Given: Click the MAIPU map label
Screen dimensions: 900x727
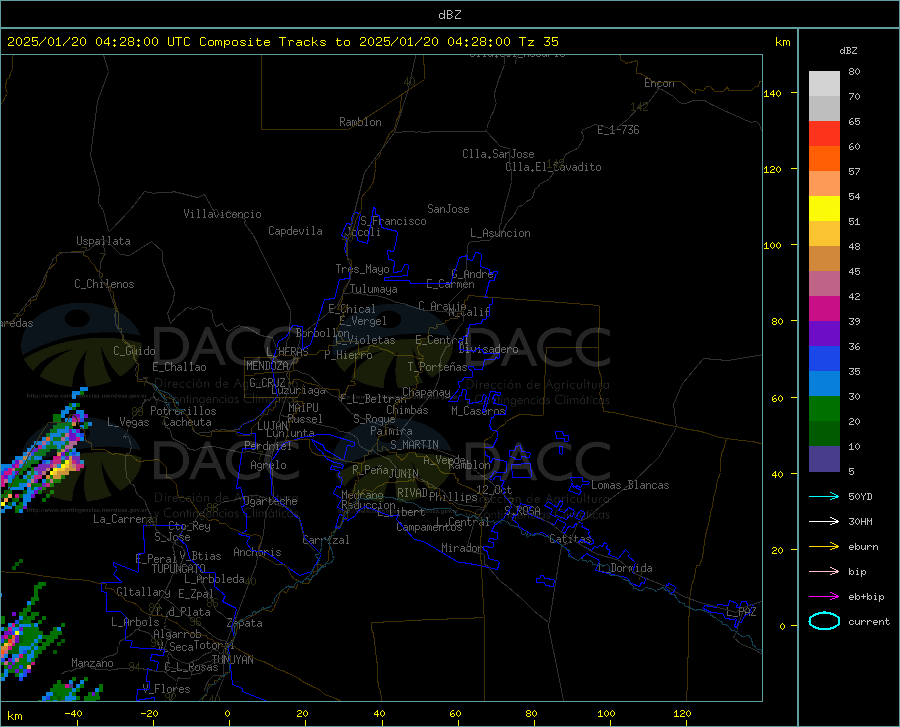Looking at the screenshot, I should [303, 407].
